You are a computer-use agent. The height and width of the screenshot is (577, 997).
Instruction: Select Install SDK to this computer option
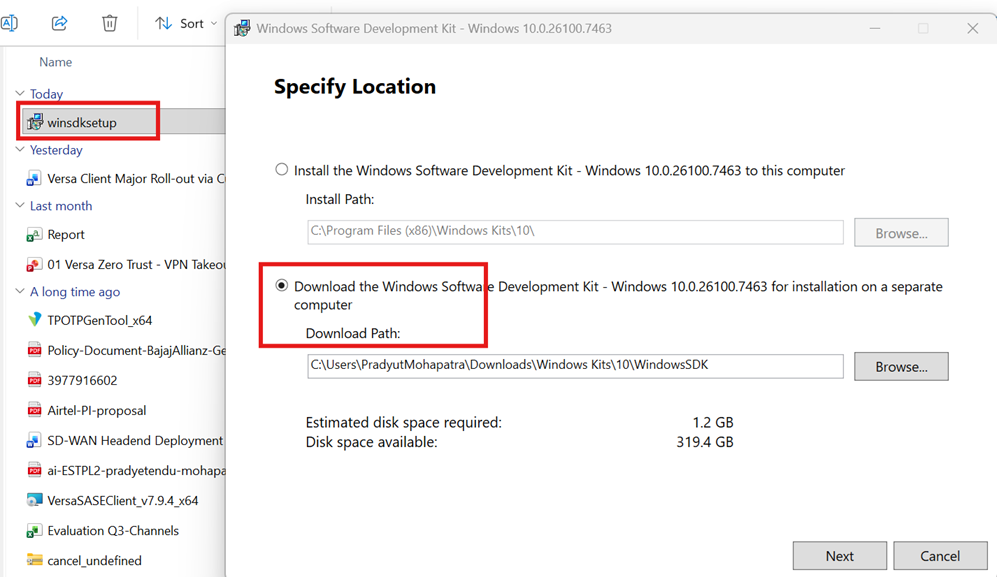coord(282,170)
